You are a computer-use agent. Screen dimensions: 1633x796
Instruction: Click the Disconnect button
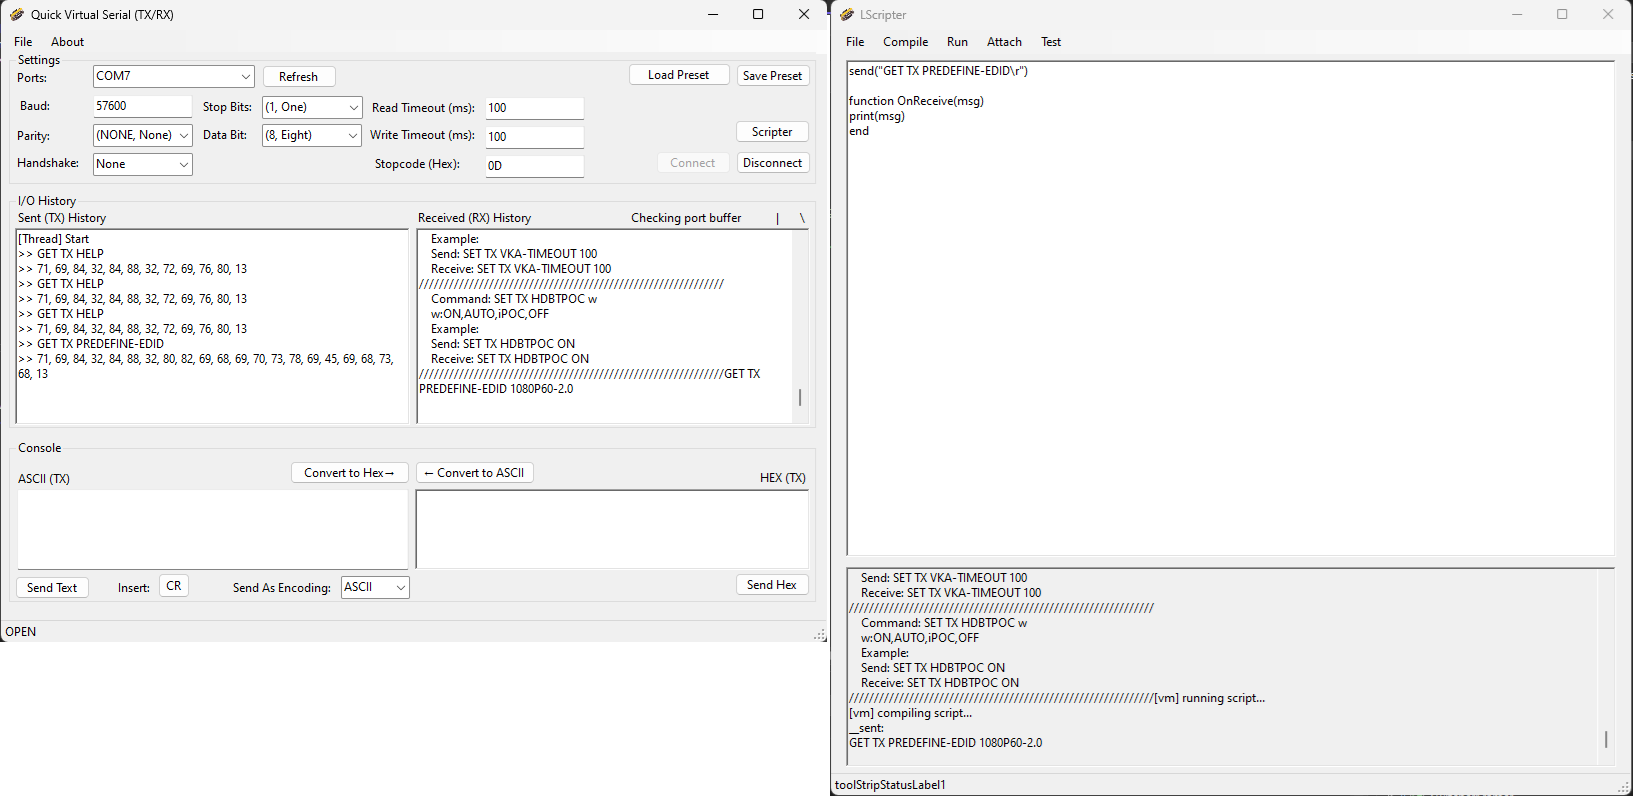click(x=772, y=163)
